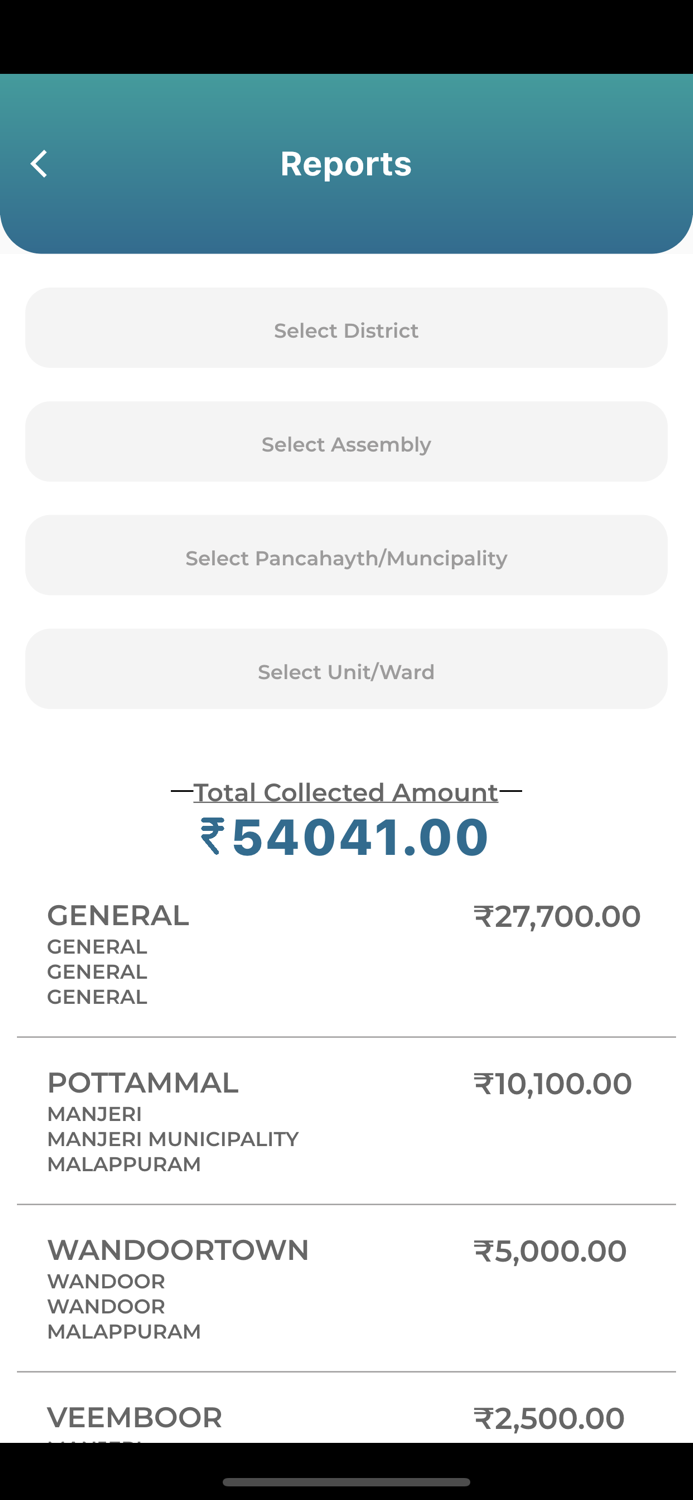Screen dimensions: 693x1500
Task: Tap MANJERI MUNICIPALITY under POTTAMMAL
Action: (173, 1139)
